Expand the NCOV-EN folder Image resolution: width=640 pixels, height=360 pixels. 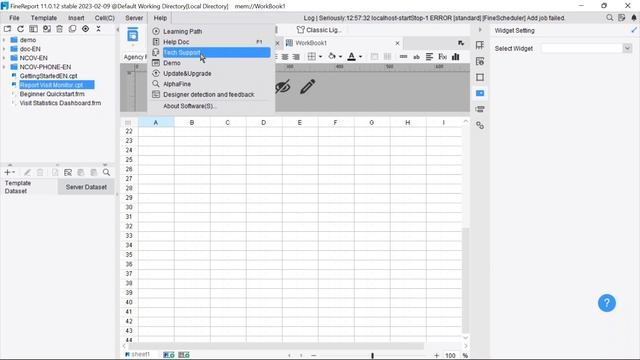(4, 58)
